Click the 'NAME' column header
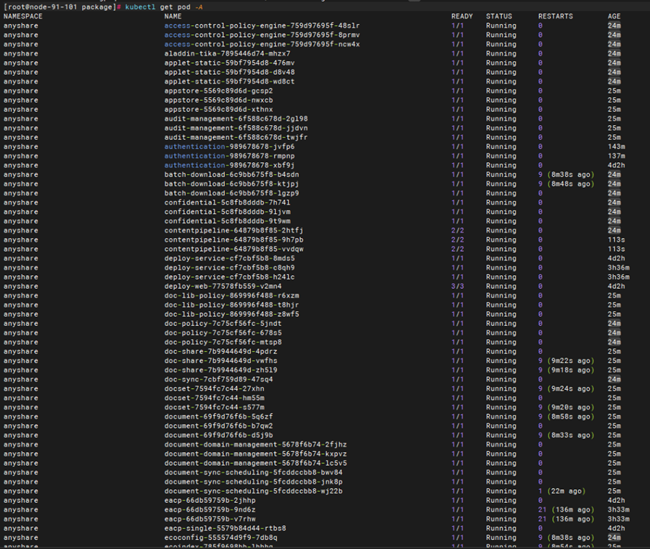 tap(173, 16)
